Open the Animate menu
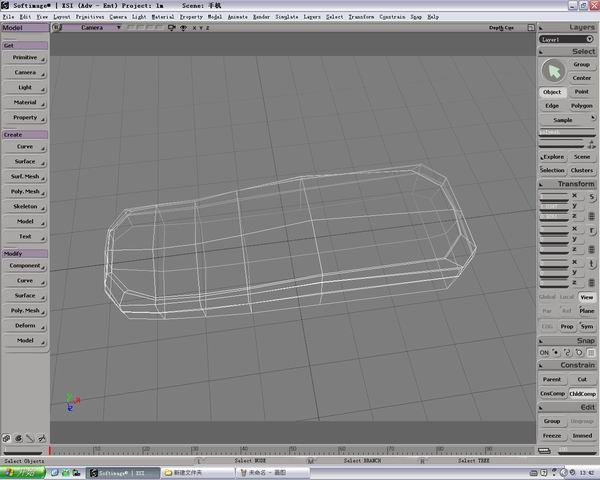The width and height of the screenshot is (600, 480). 238,17
